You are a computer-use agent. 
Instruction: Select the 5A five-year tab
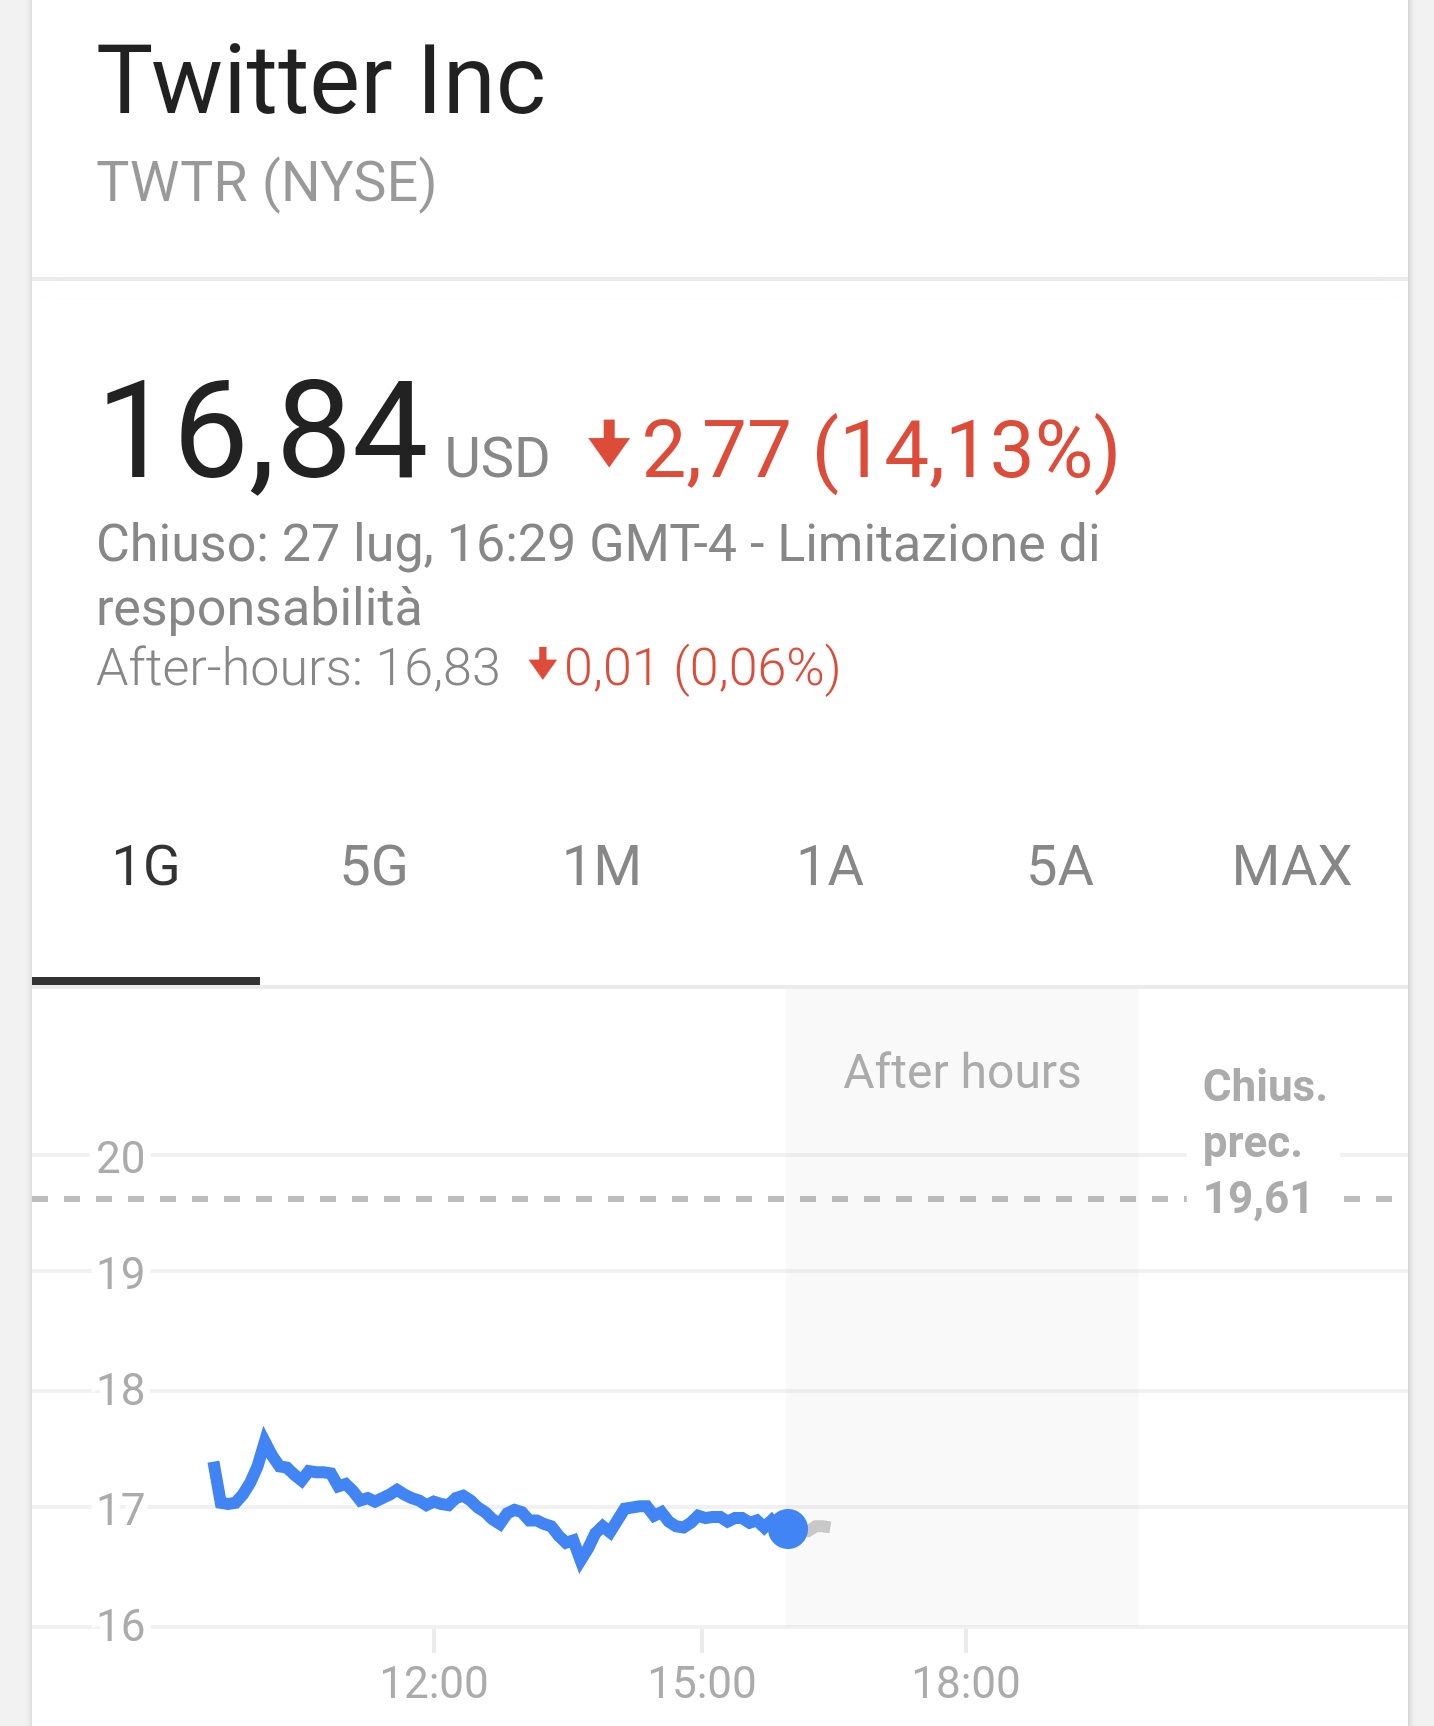(1060, 866)
